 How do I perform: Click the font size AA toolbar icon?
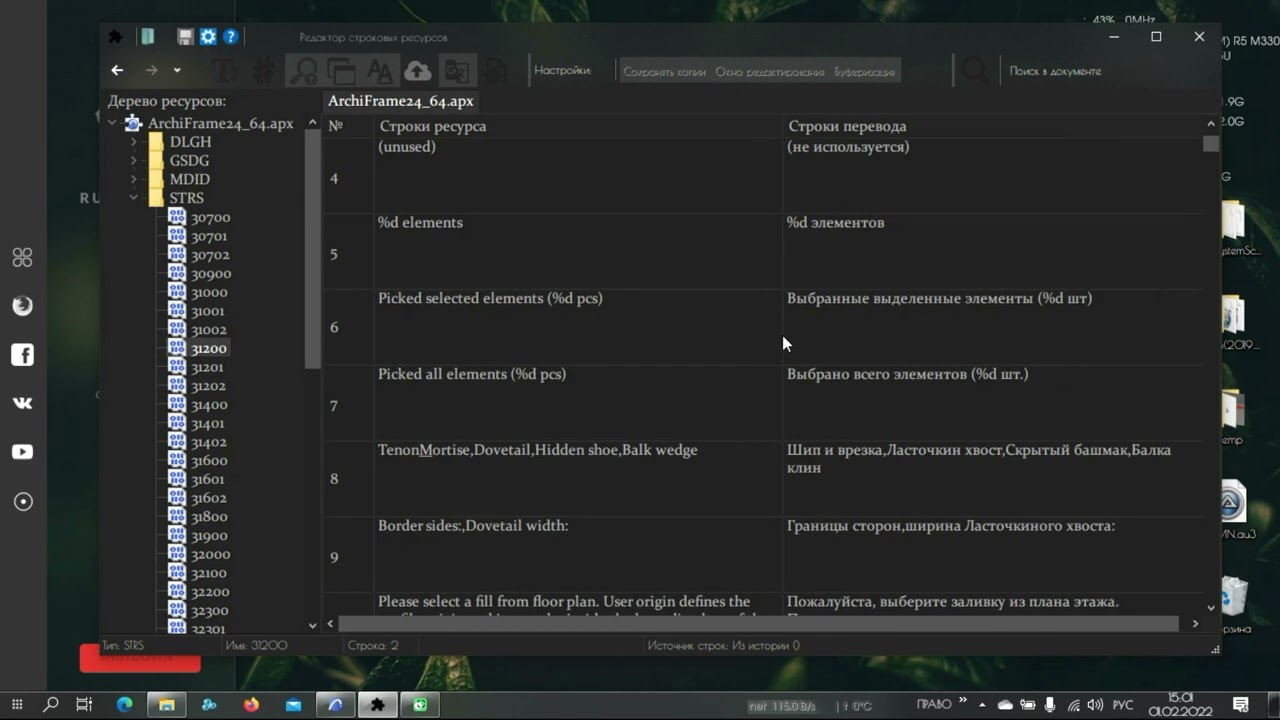point(380,71)
